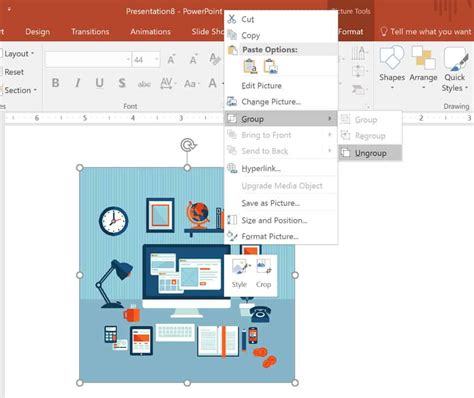Image resolution: width=474 pixels, height=398 pixels.
Task: Click the Reset slide button
Action: (x=13, y=72)
